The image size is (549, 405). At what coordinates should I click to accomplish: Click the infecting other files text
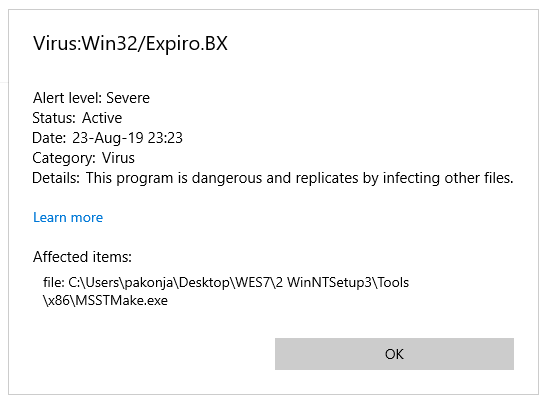[x=448, y=178]
